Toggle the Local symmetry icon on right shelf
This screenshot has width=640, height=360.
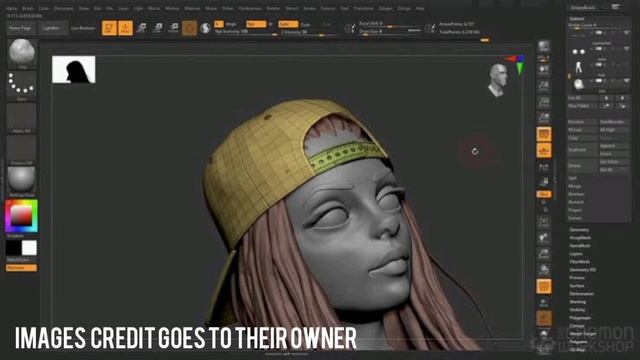(x=544, y=167)
